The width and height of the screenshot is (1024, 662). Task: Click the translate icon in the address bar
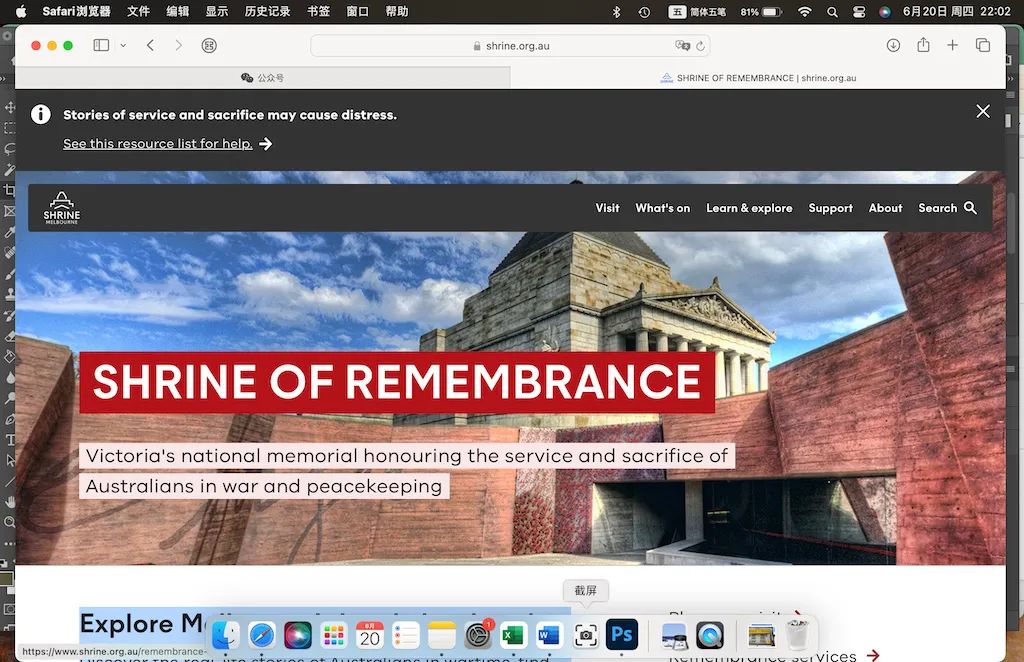[x=682, y=46]
